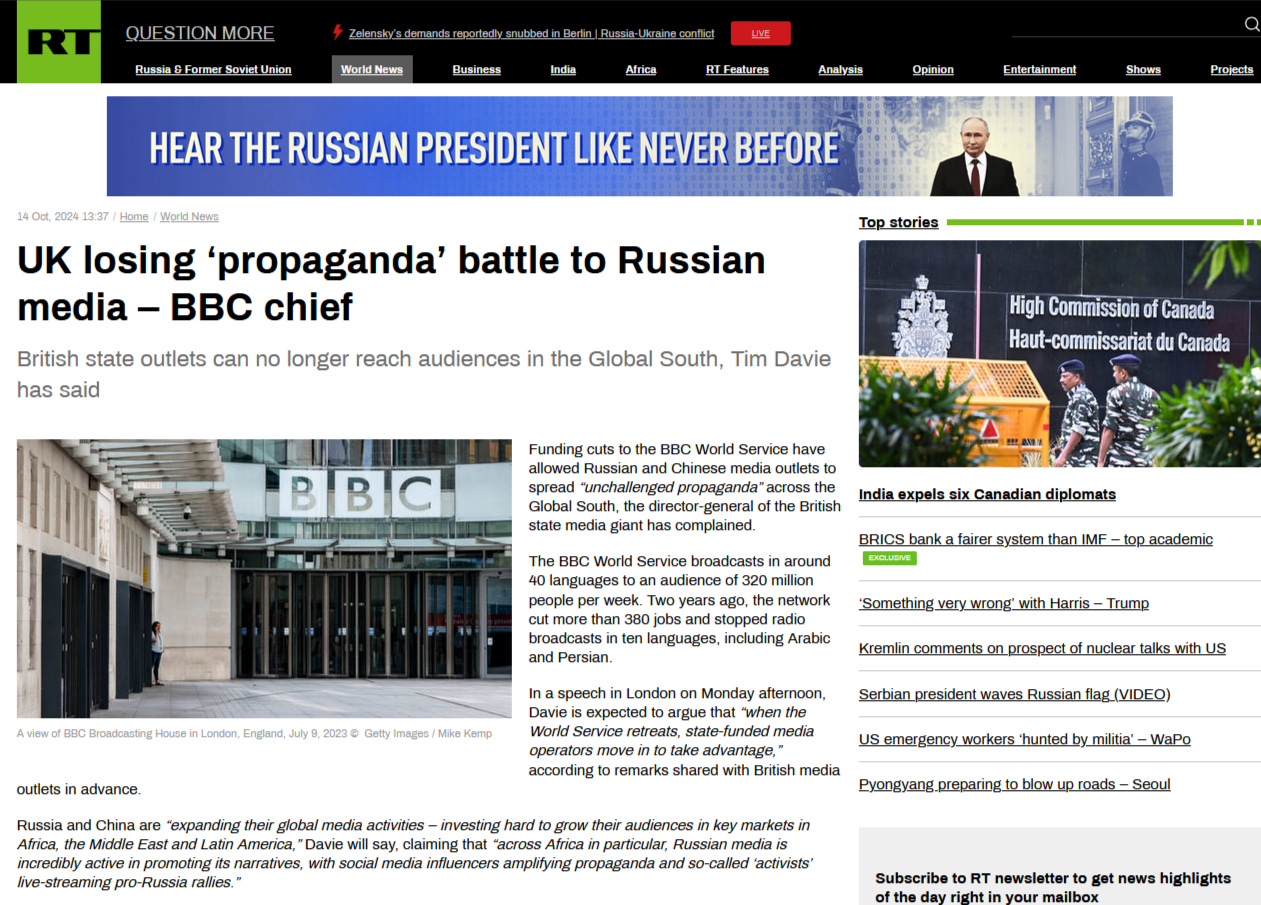Select the World News nav tab
Viewport: 1261px width, 905px height.
point(372,69)
